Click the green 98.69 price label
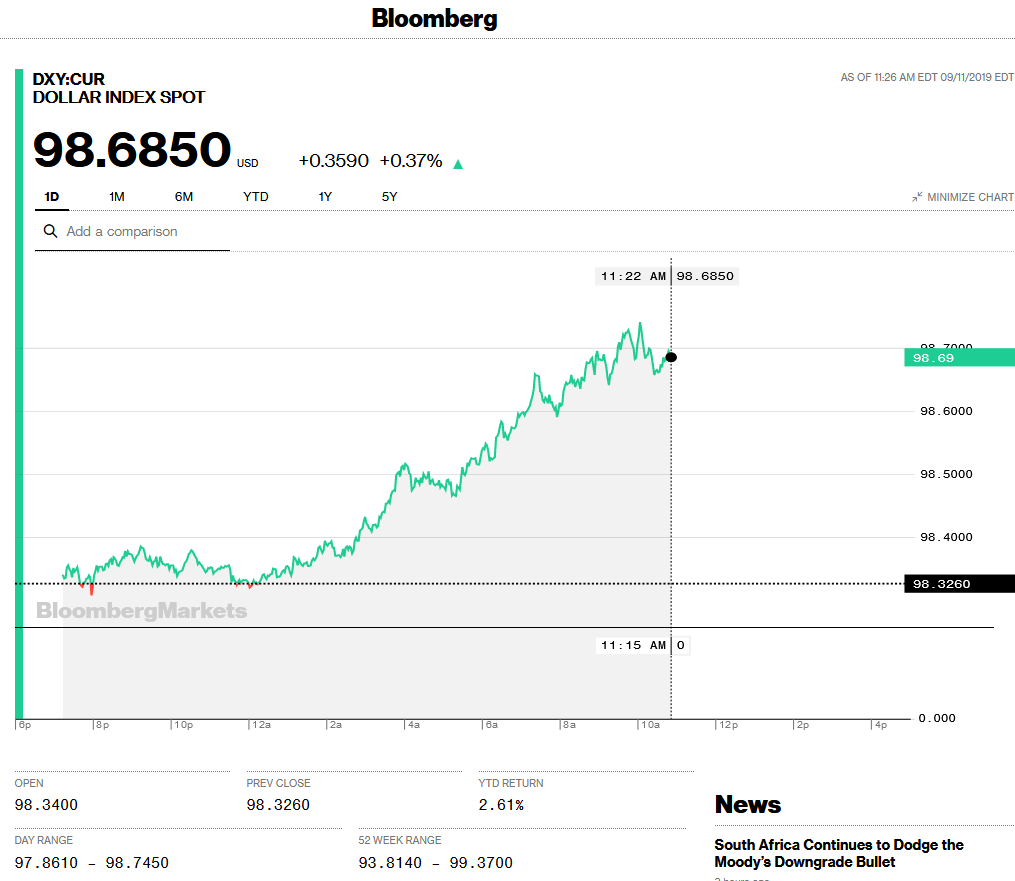The height and width of the screenshot is (881, 1015). [959, 358]
